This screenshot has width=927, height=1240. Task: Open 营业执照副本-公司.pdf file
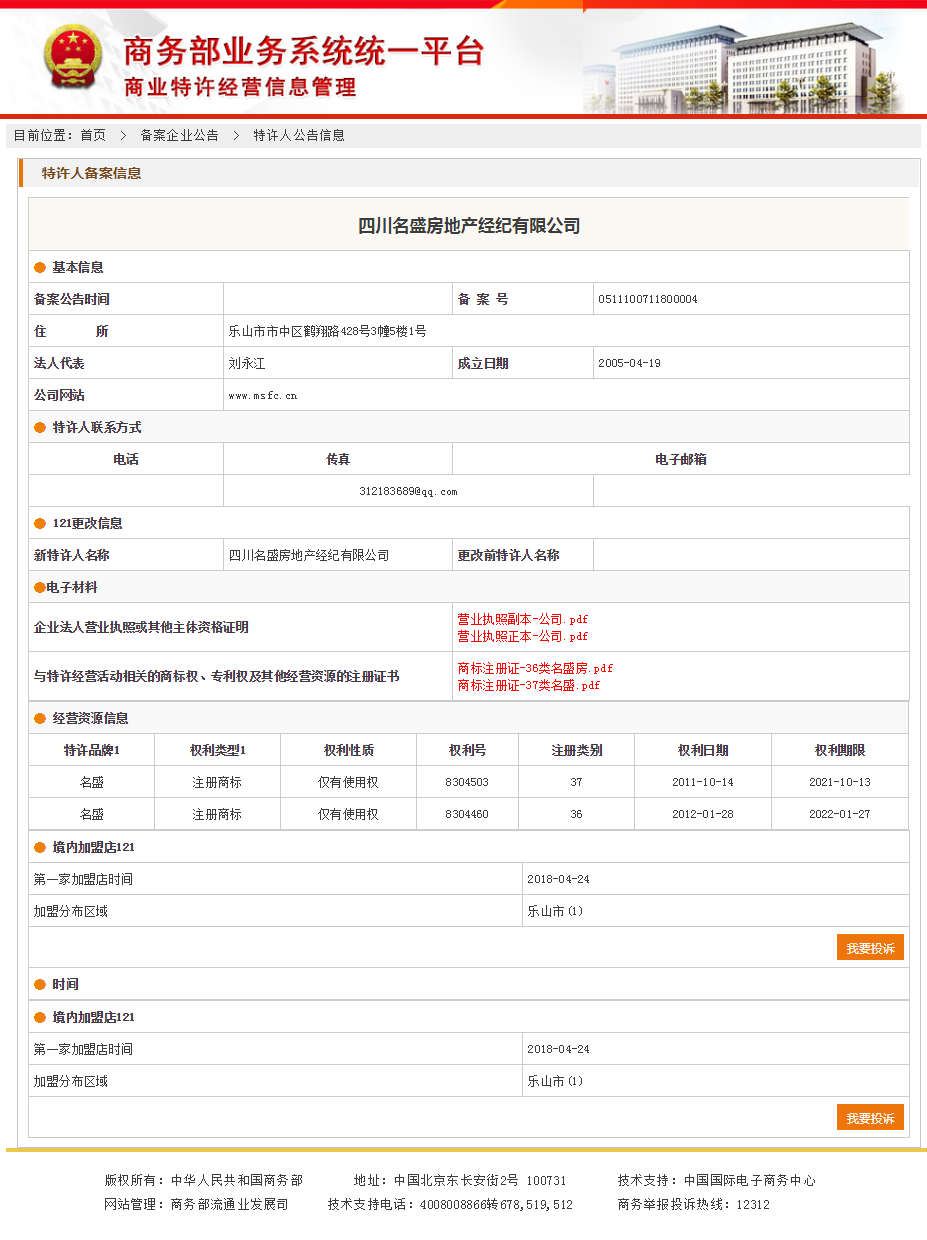[x=523, y=619]
